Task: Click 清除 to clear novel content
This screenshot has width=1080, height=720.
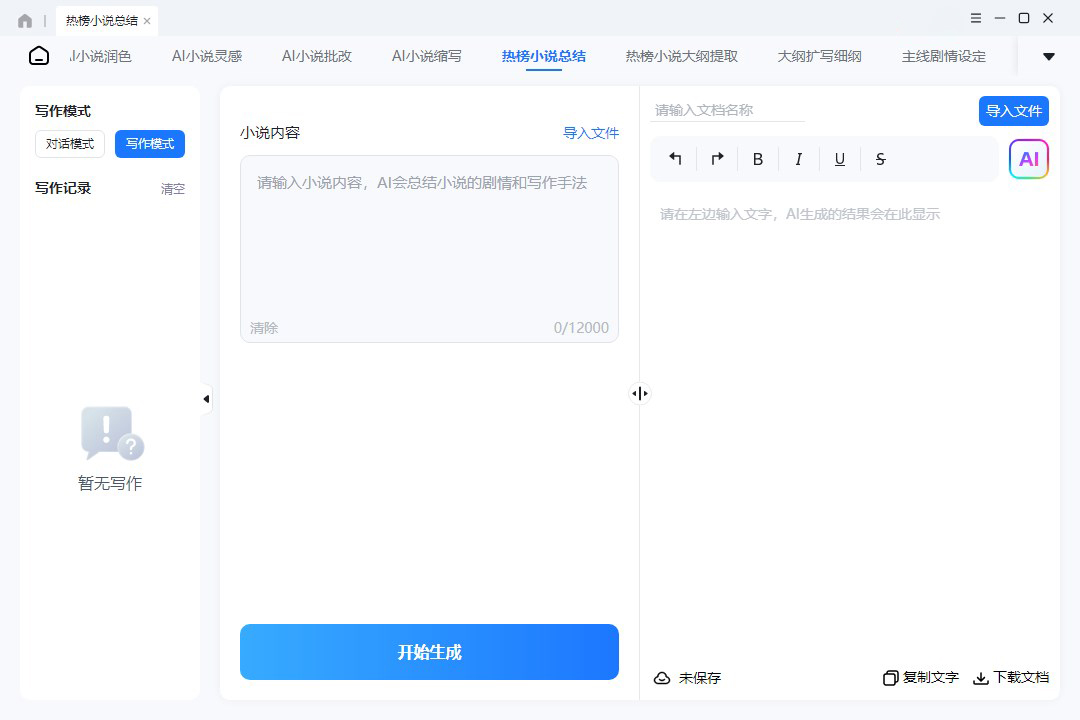Action: tap(264, 328)
